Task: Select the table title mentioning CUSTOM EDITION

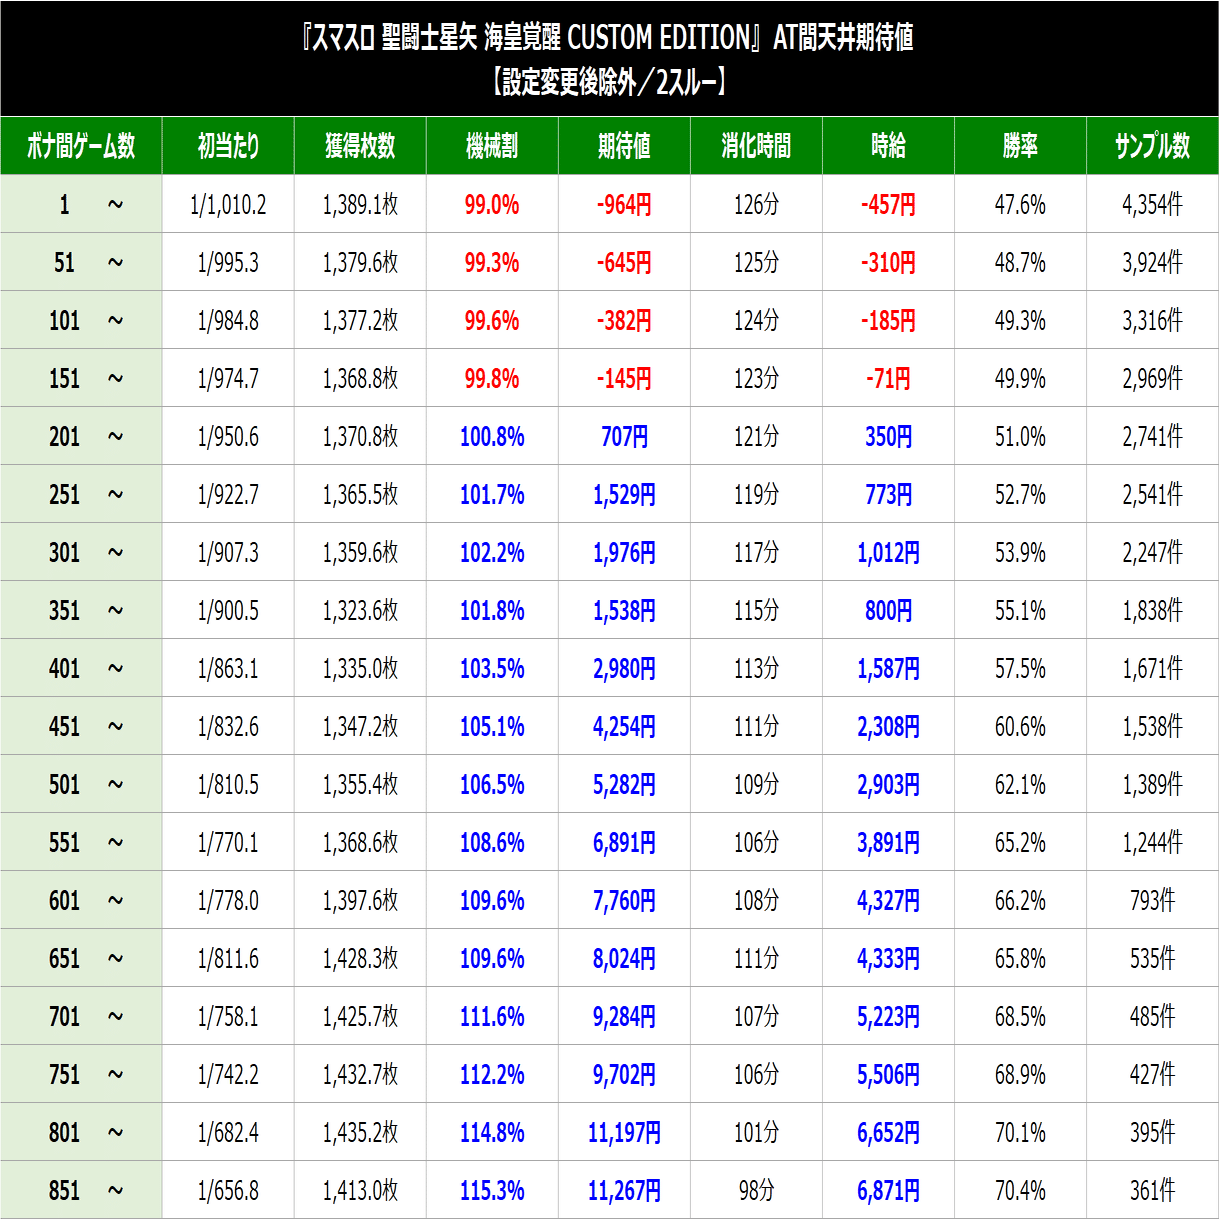Action: 608,38
